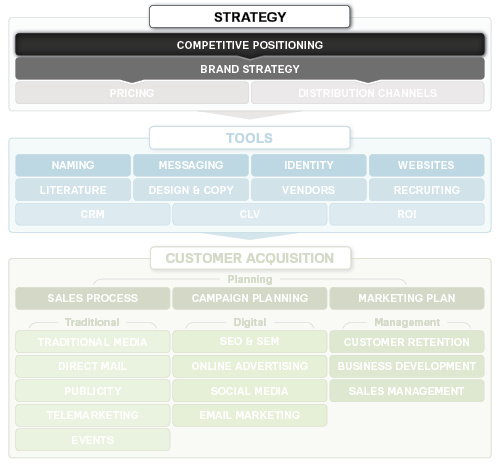Image resolution: width=500 pixels, height=466 pixels.
Task: Select the ROI tile
Action: [x=407, y=214]
